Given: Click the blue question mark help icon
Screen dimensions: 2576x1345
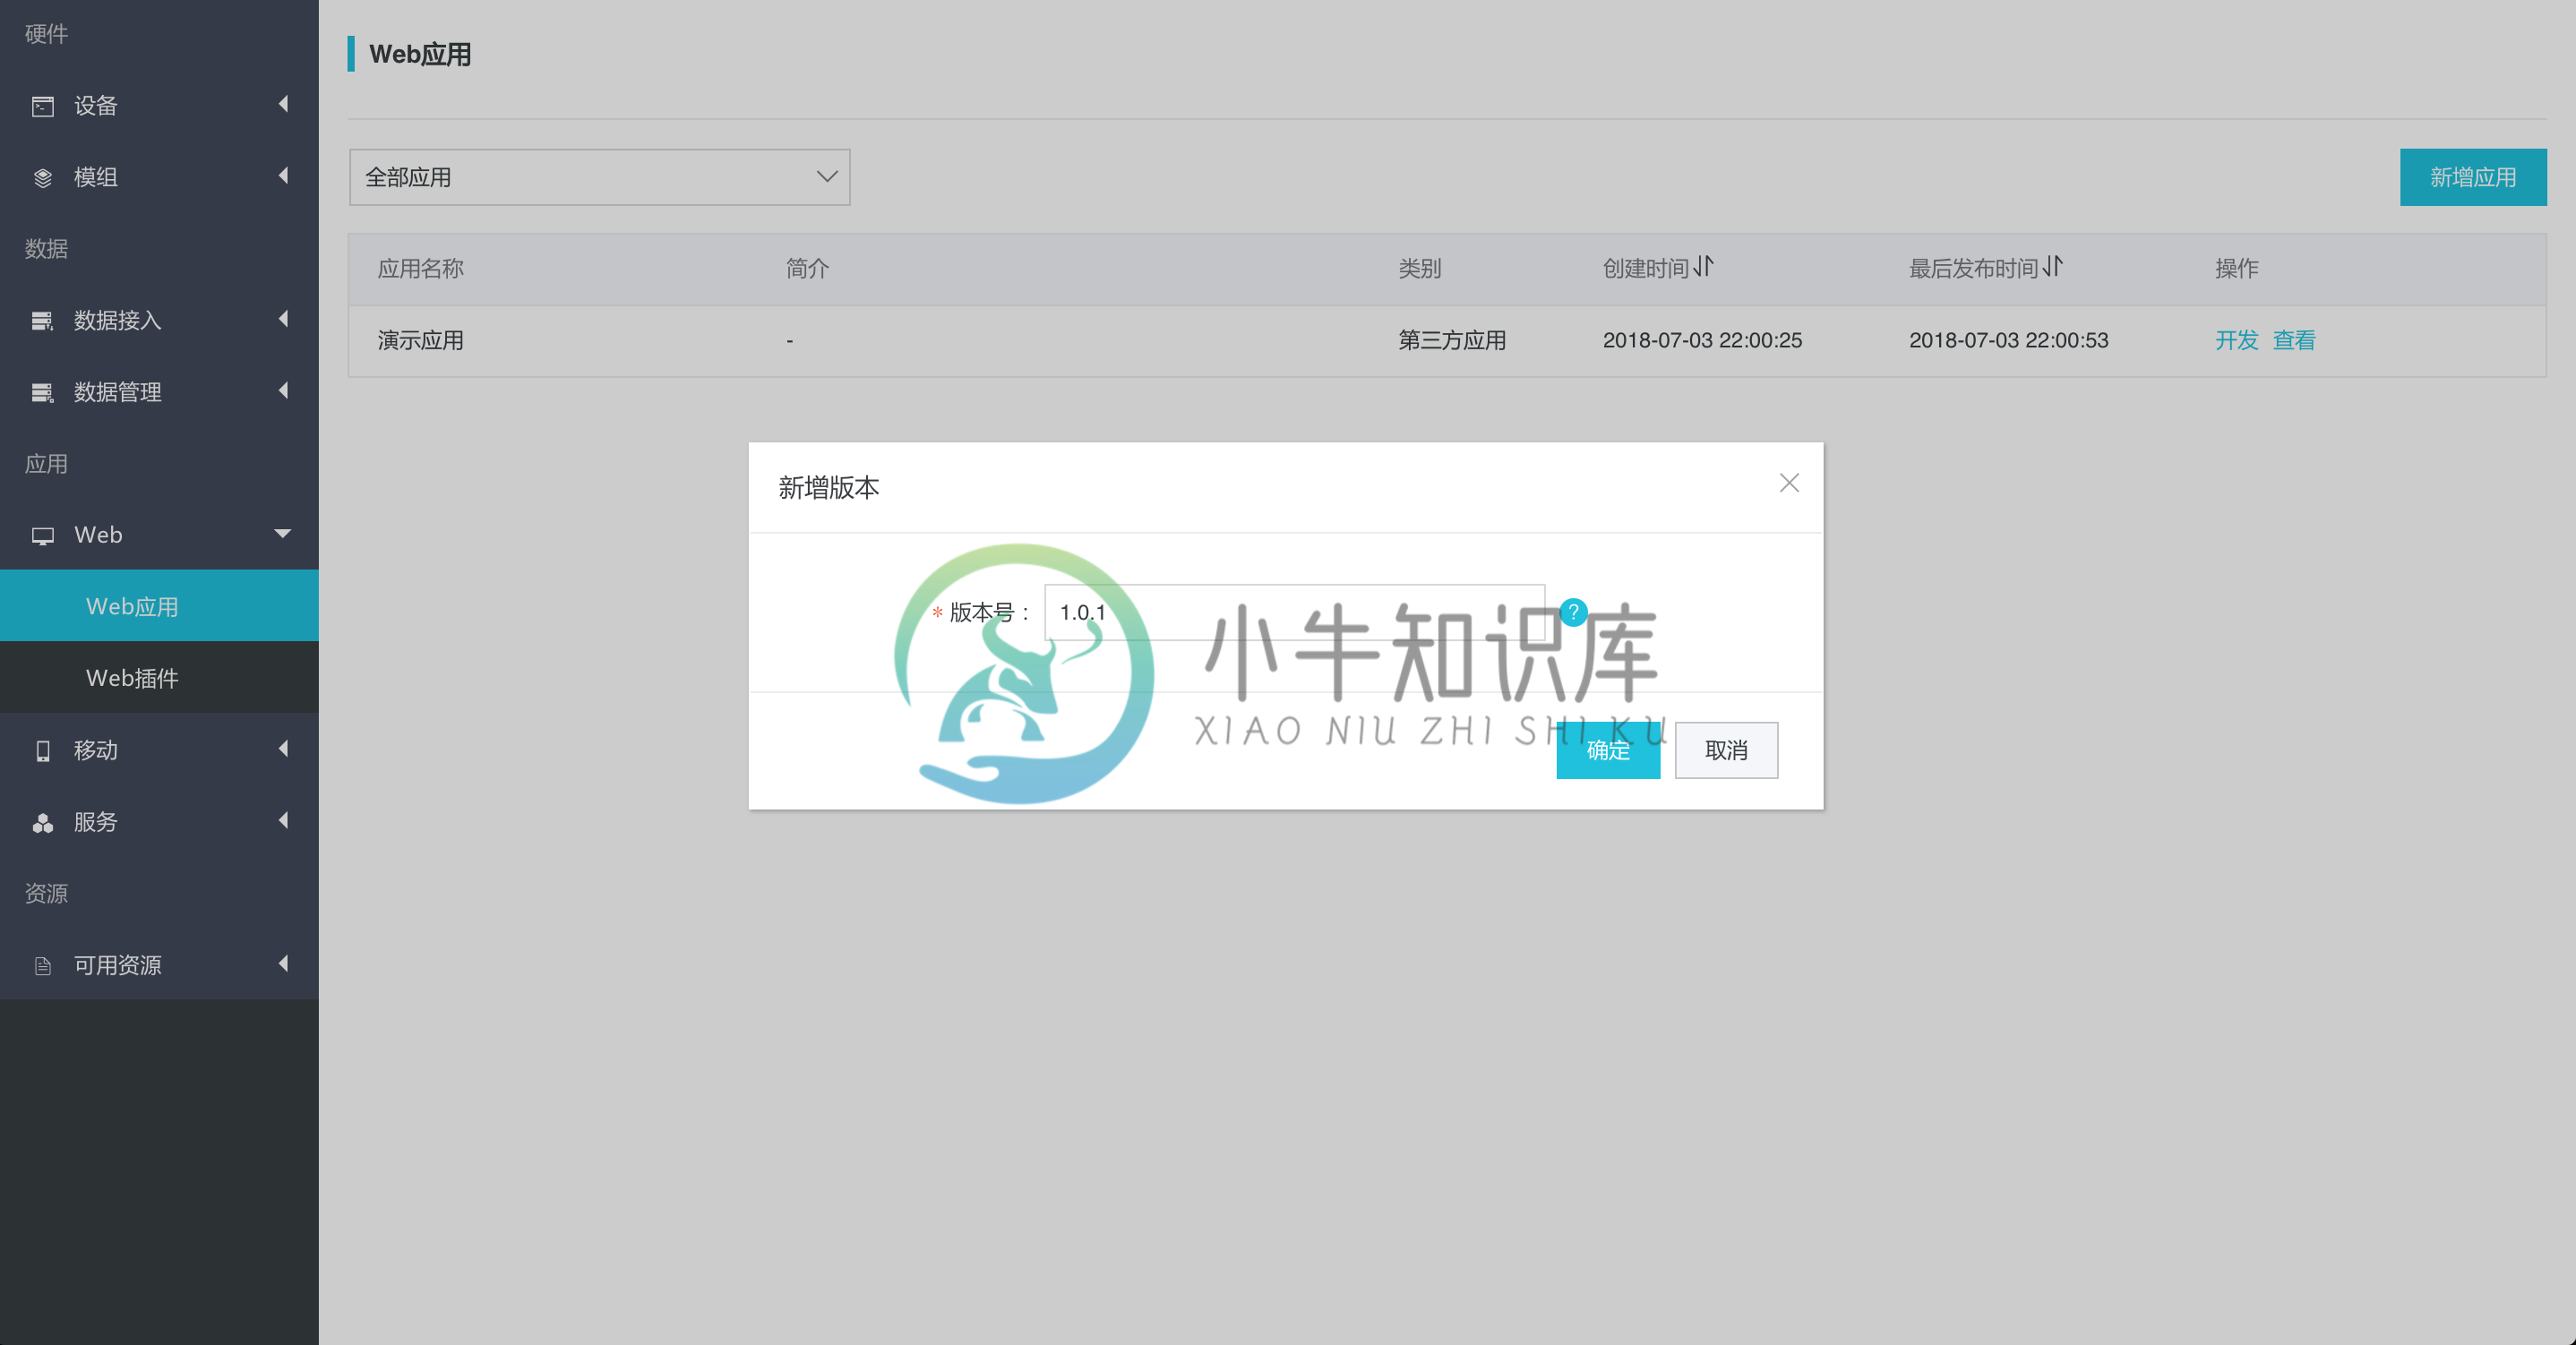Looking at the screenshot, I should coord(1573,612).
